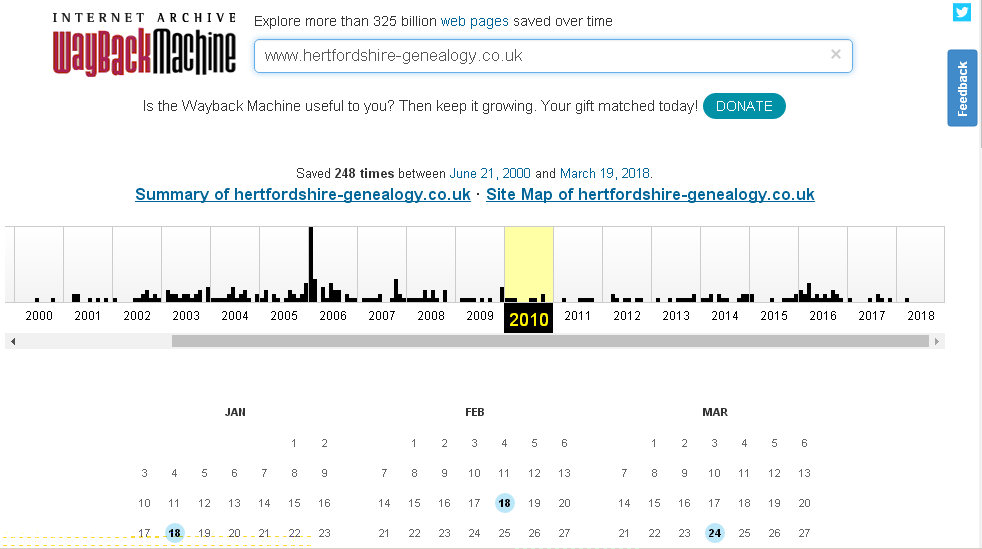Open Site Map of hertfordshire-genealogy.co.uk link
This screenshot has height=549, width=982.
[x=650, y=195]
